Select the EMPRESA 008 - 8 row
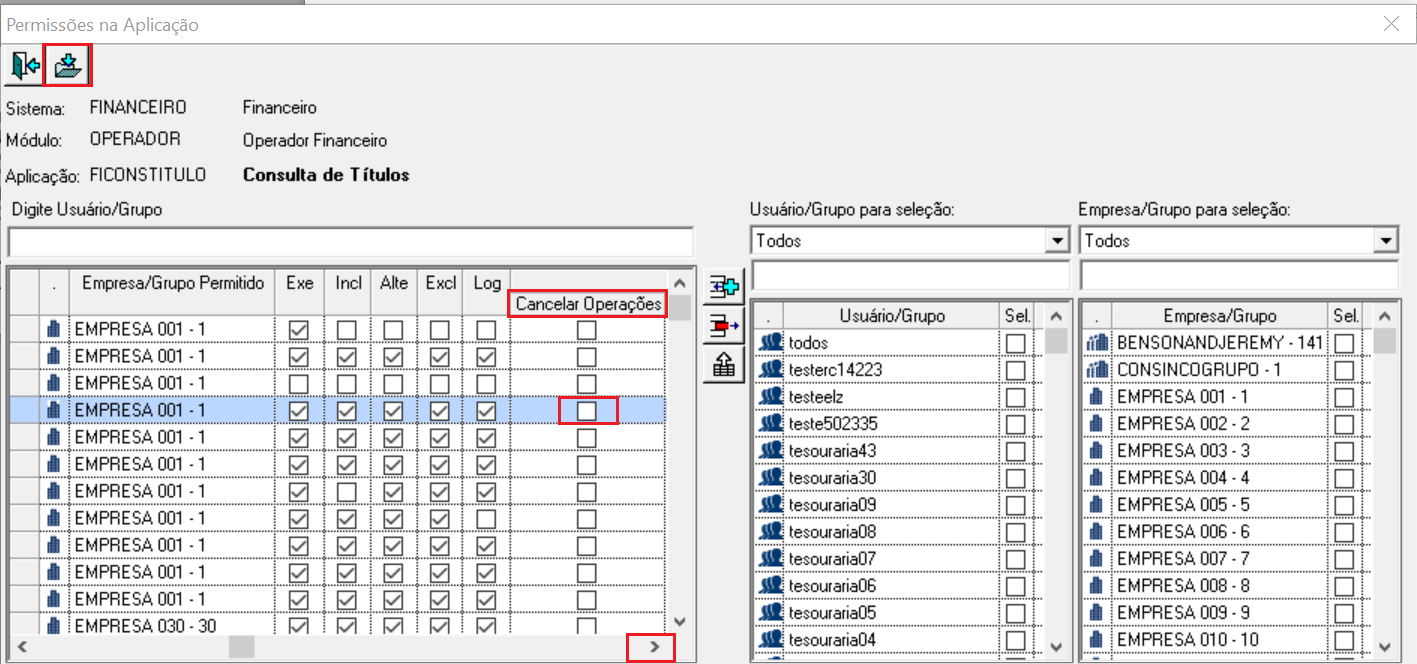1417x664 pixels. [x=1228, y=586]
